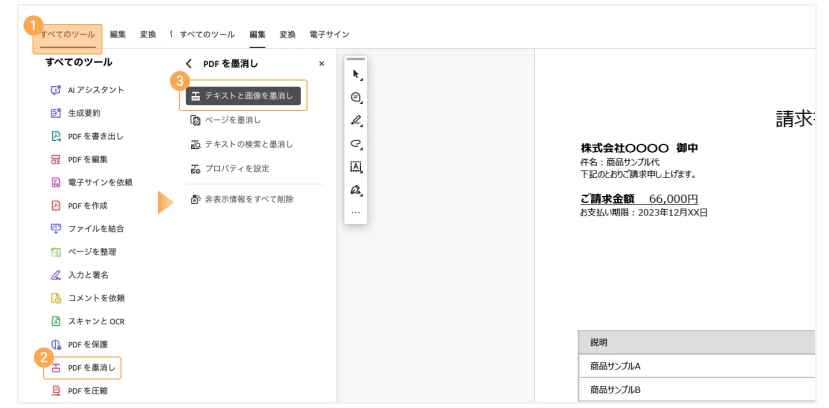
Task: Open スキャンと OCR tool
Action: 87,321
